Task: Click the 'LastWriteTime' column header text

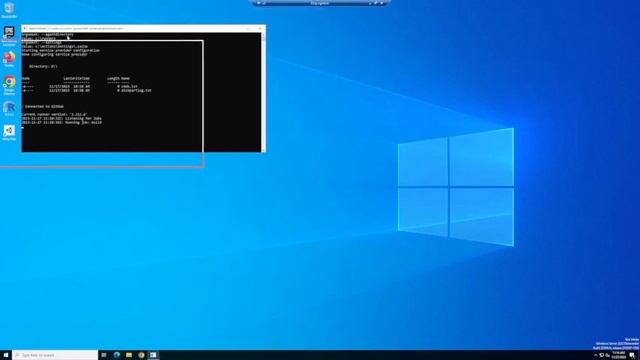Action: [x=76, y=78]
